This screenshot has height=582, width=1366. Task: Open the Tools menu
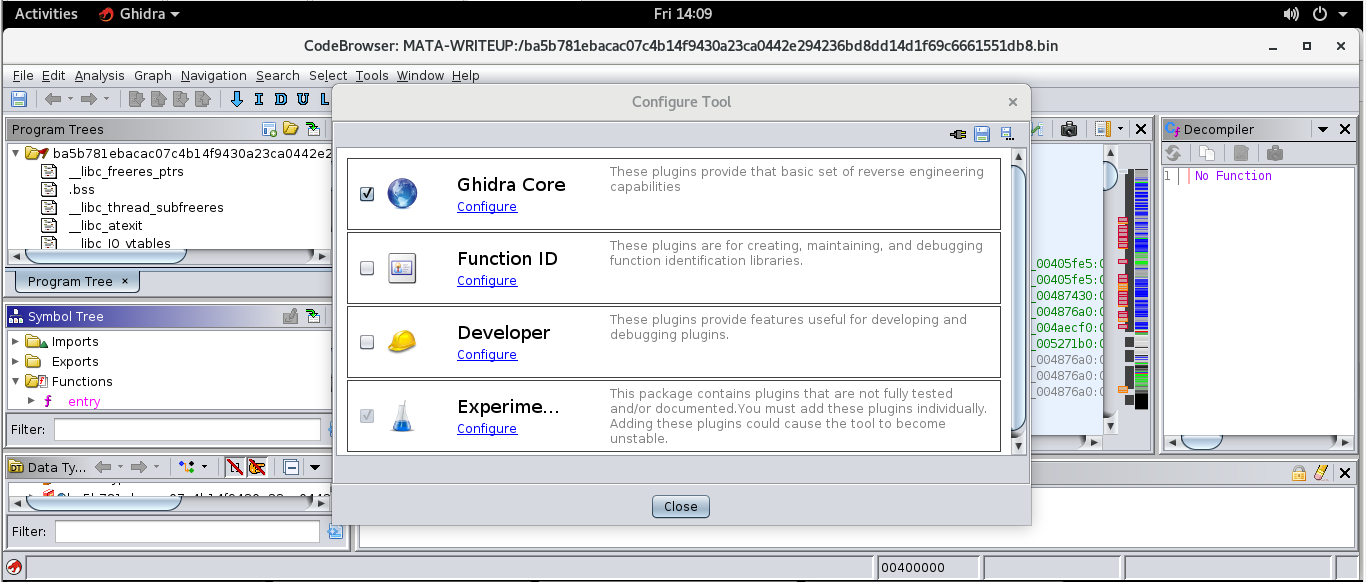pos(372,76)
